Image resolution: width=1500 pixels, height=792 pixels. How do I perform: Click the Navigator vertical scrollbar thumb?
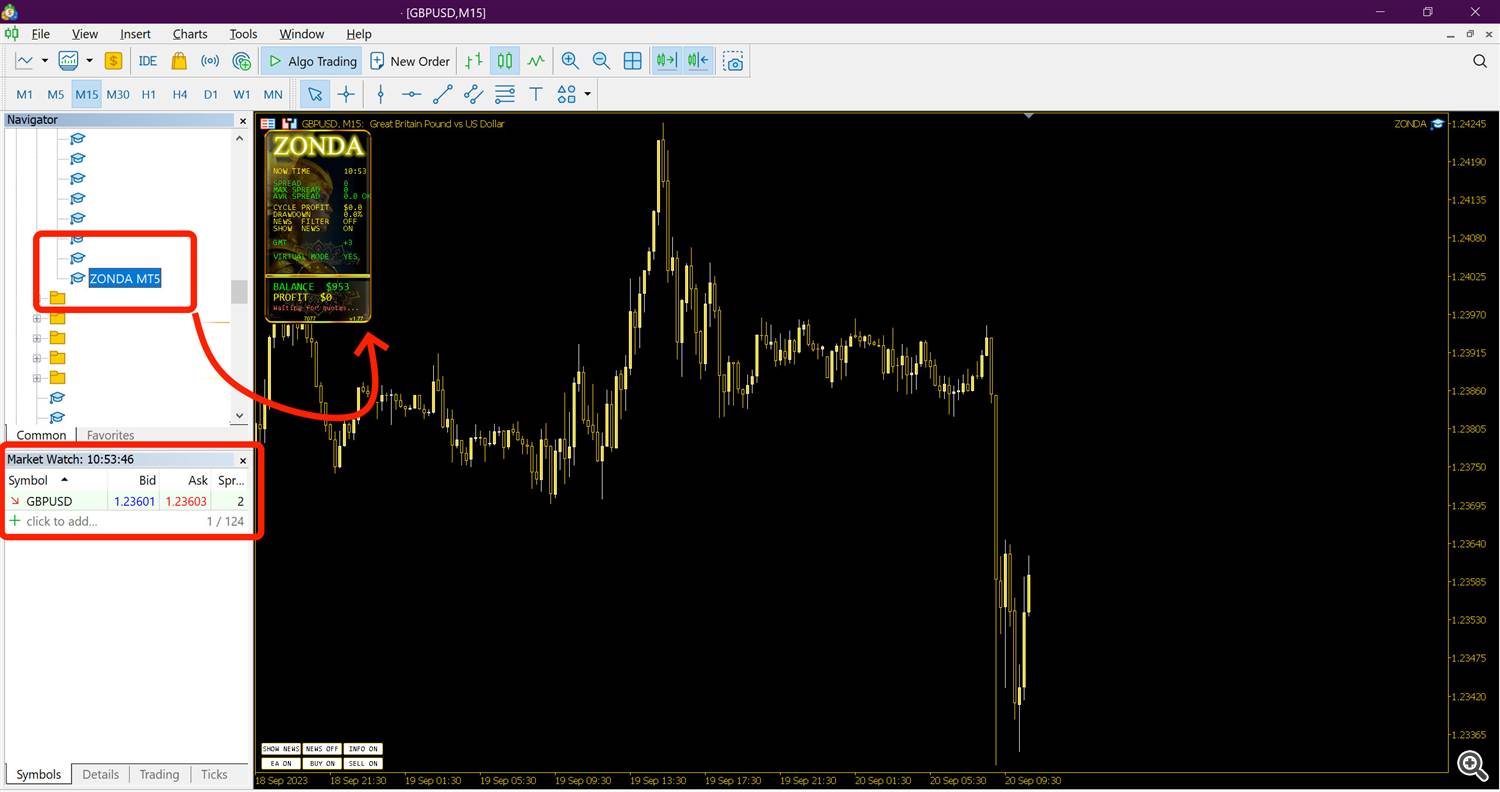click(239, 291)
